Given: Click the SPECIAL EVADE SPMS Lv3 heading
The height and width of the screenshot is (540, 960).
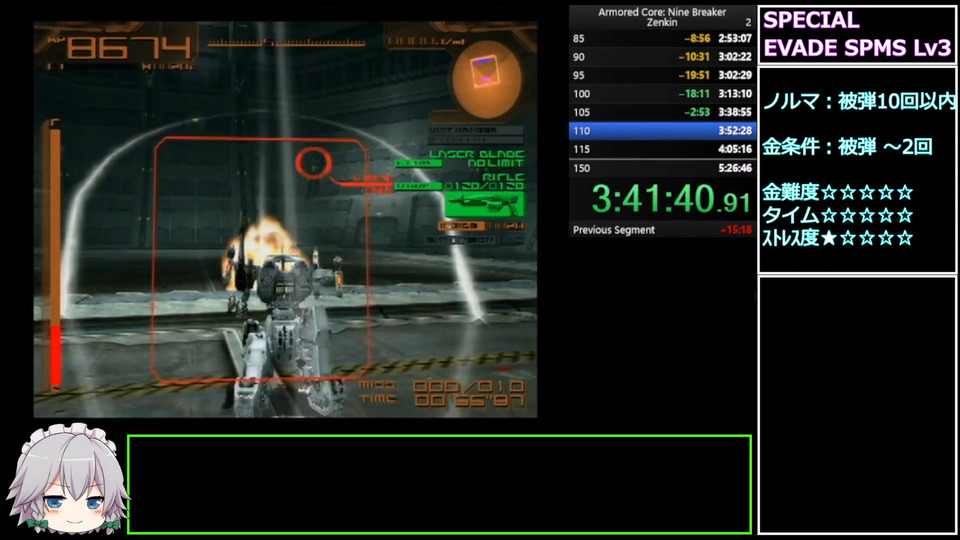Looking at the screenshot, I should point(857,34).
